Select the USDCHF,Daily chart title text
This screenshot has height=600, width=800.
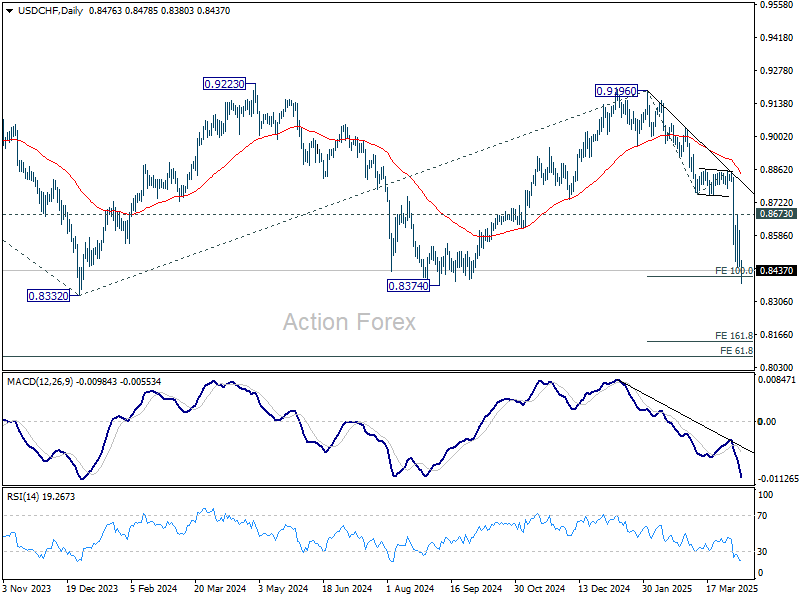pyautogui.click(x=50, y=11)
